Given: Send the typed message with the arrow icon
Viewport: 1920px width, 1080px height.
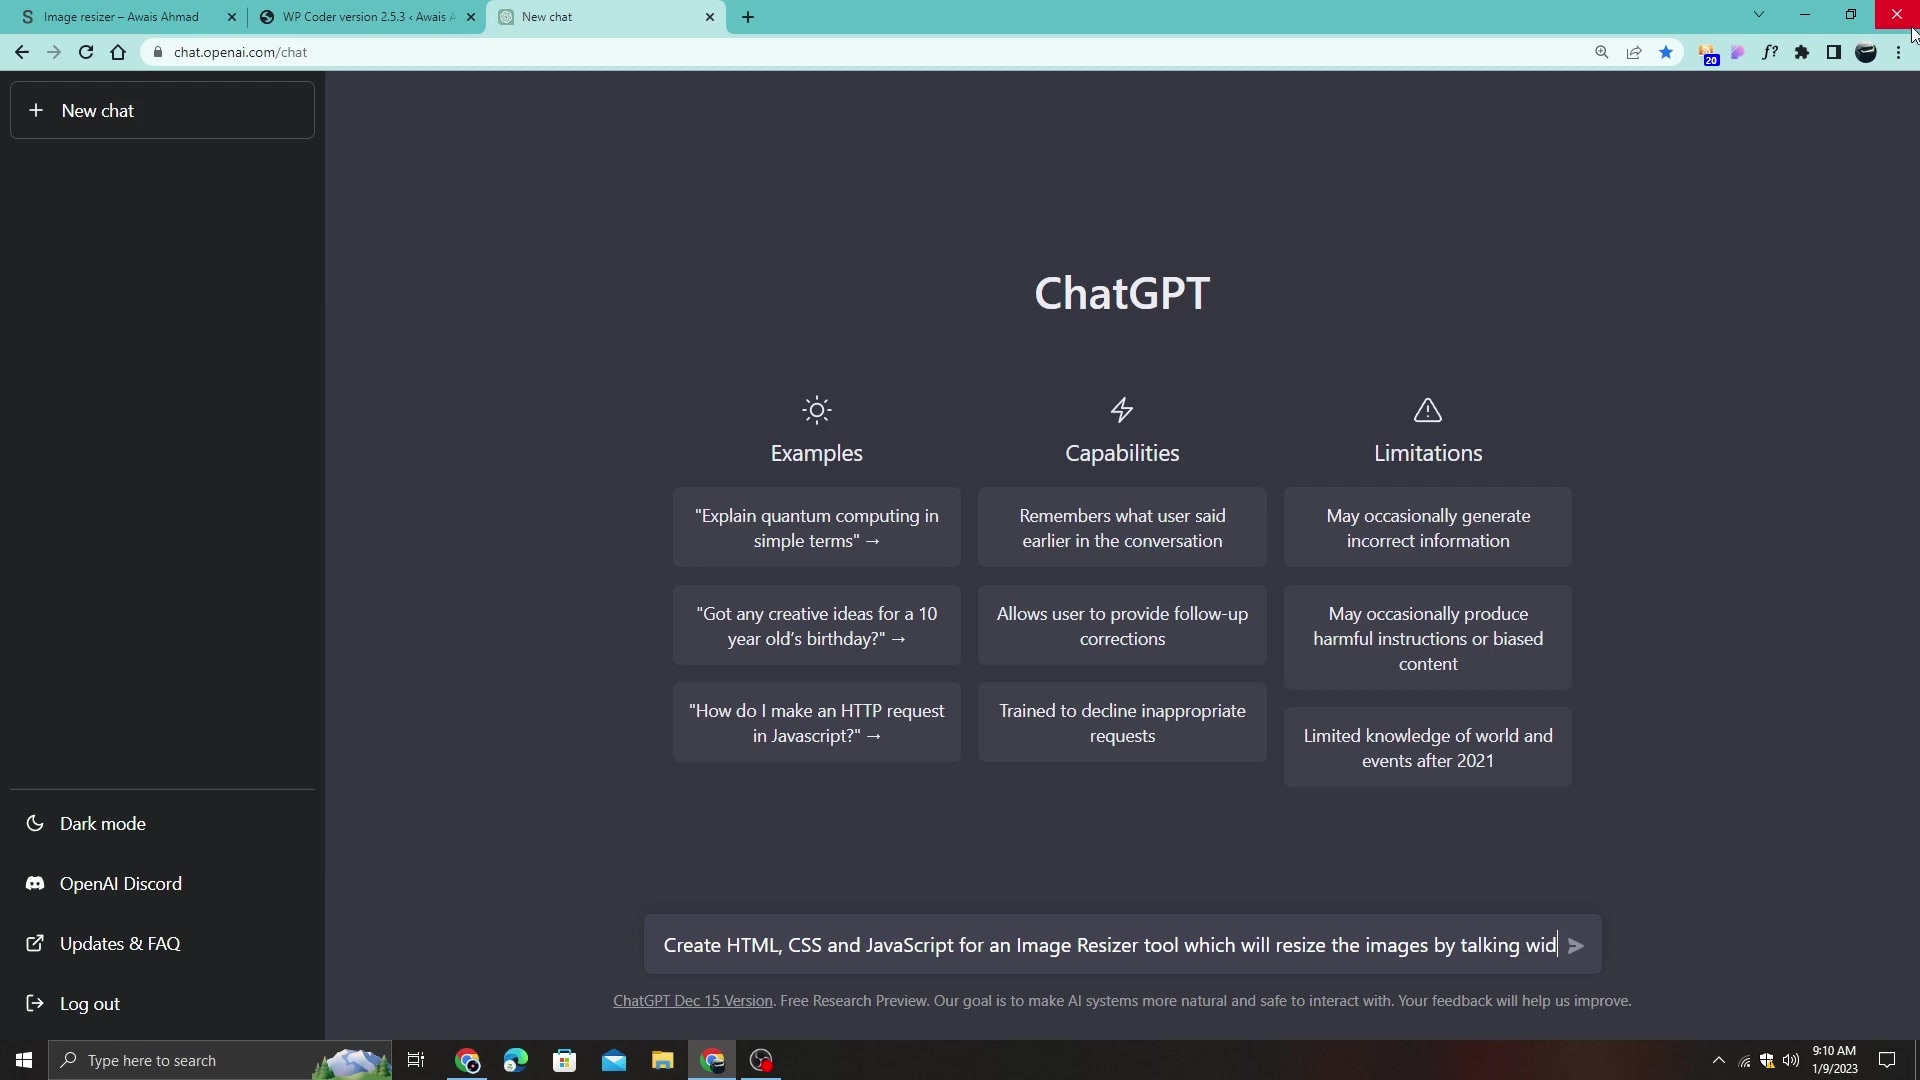Looking at the screenshot, I should (x=1576, y=946).
